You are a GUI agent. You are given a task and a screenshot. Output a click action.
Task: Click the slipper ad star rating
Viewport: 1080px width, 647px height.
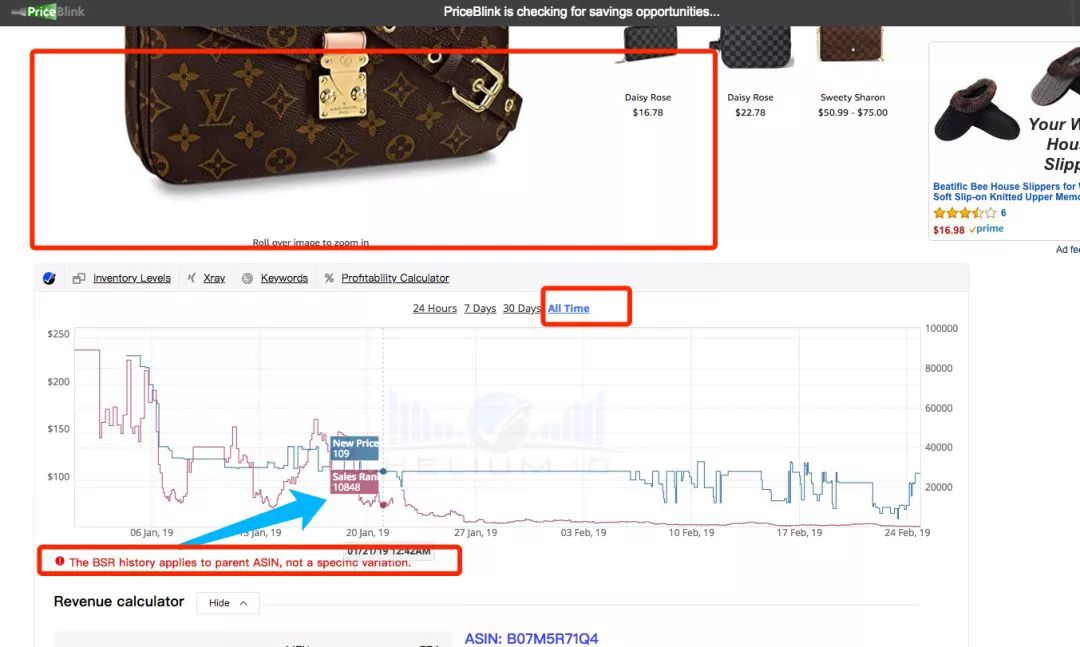point(964,213)
